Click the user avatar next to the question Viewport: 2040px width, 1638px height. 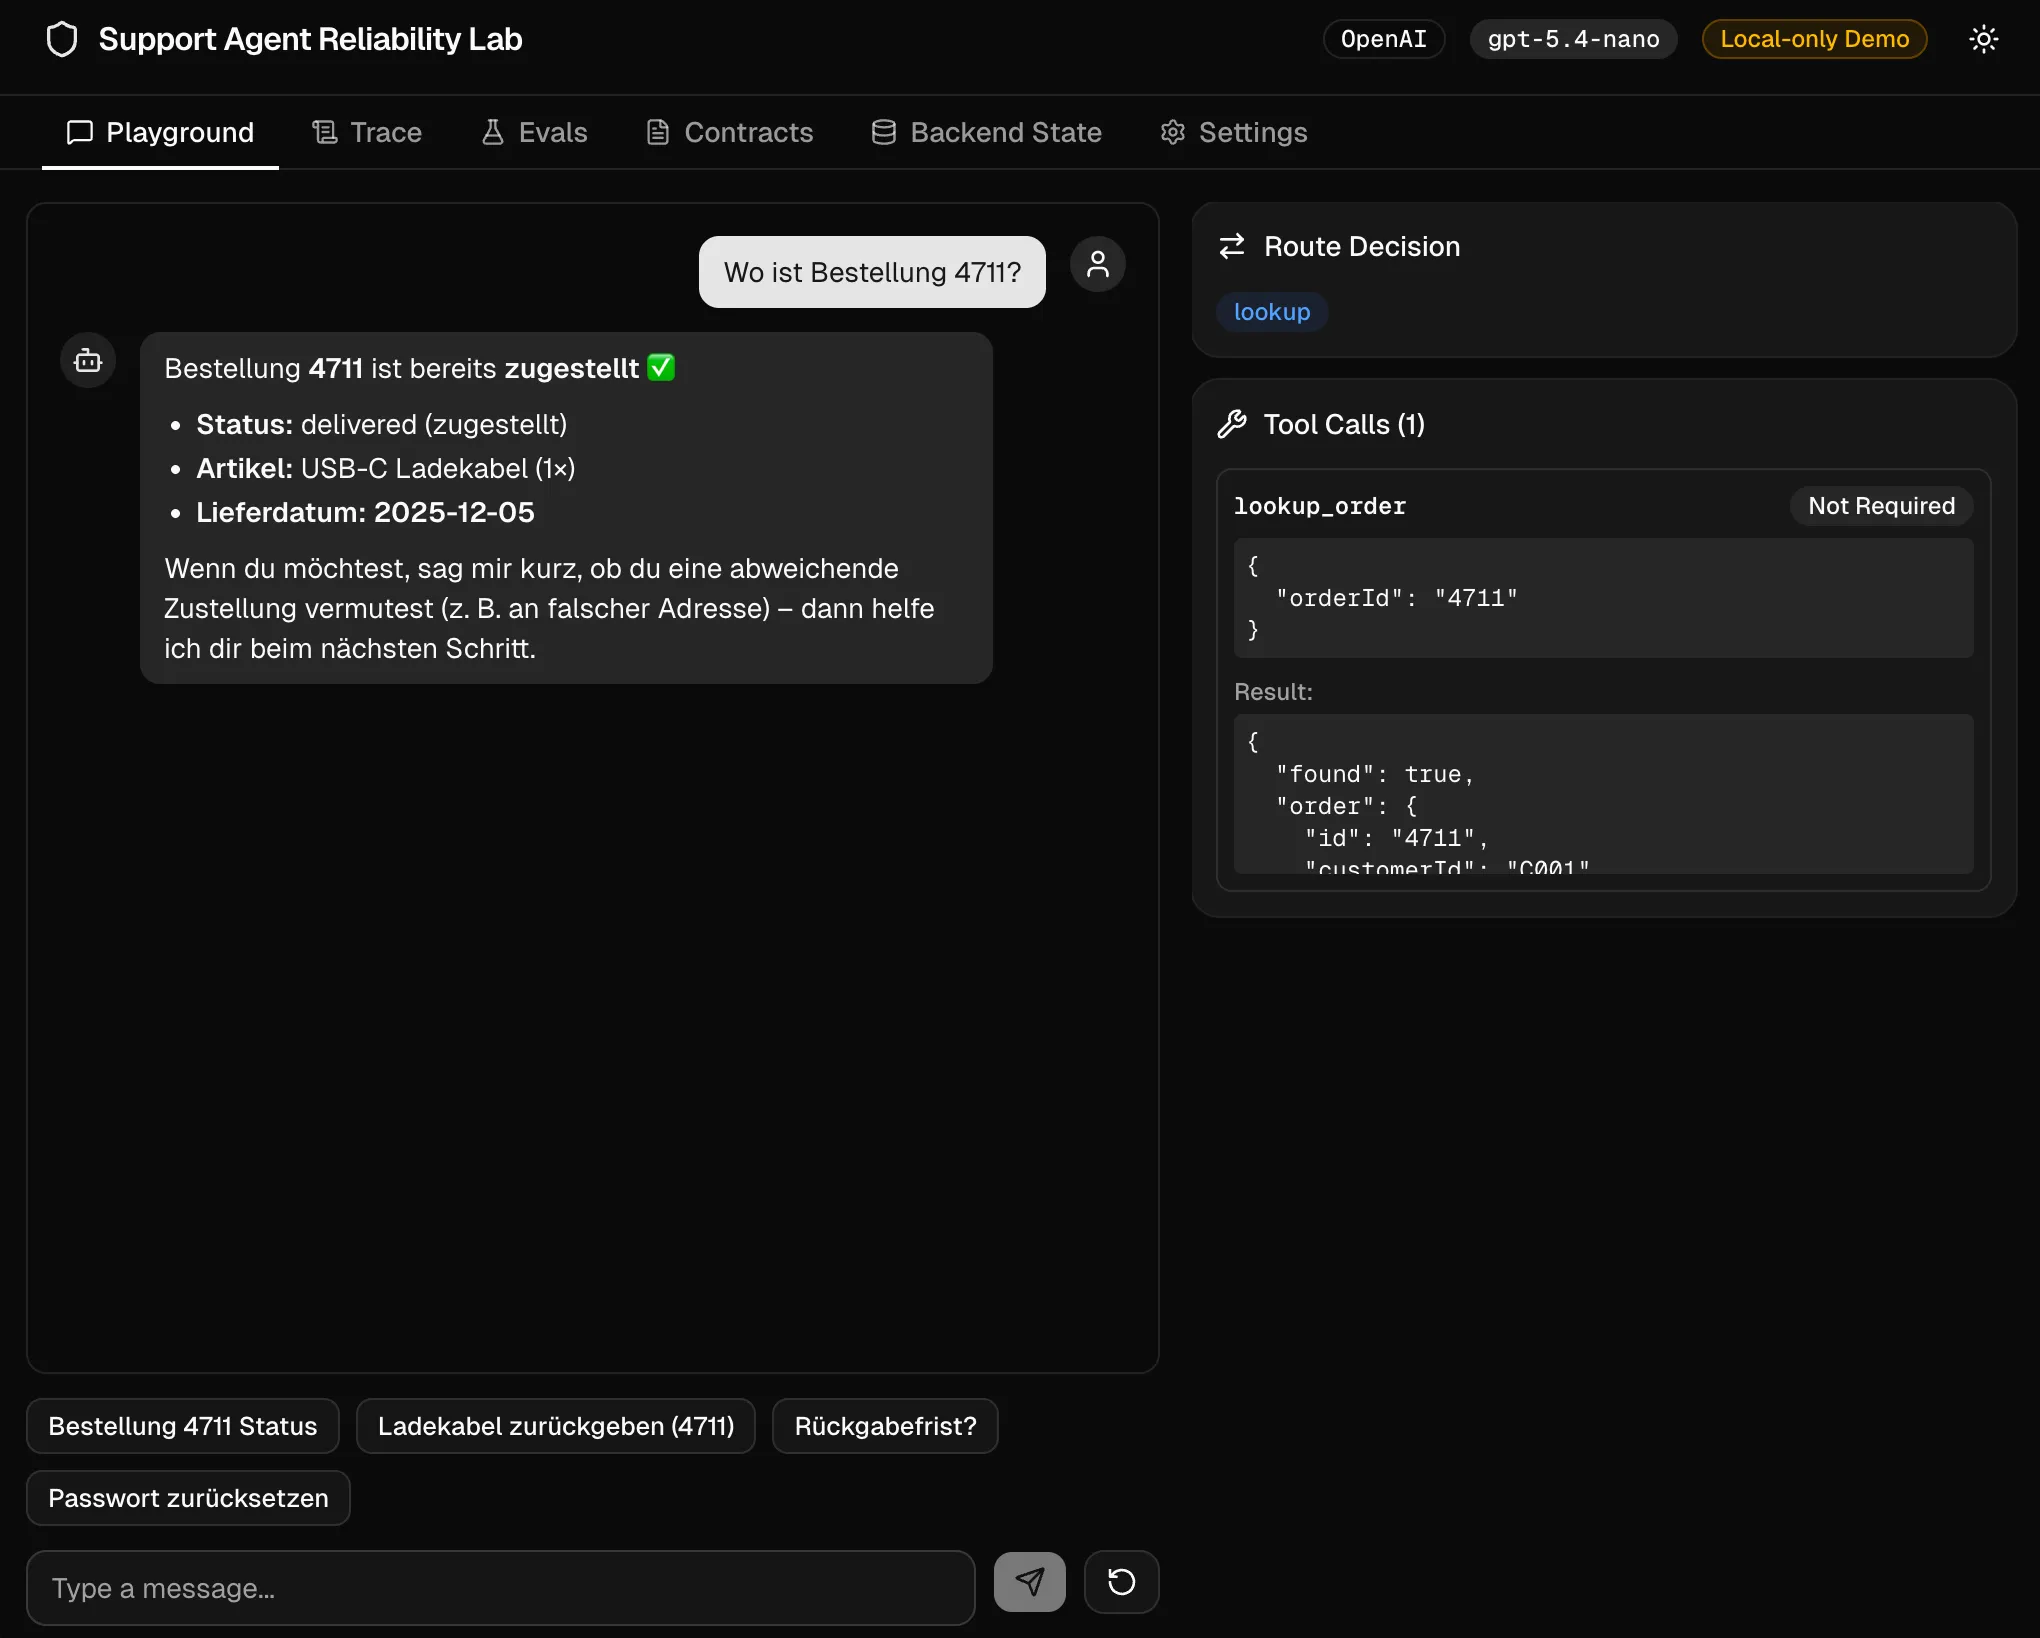(x=1097, y=263)
